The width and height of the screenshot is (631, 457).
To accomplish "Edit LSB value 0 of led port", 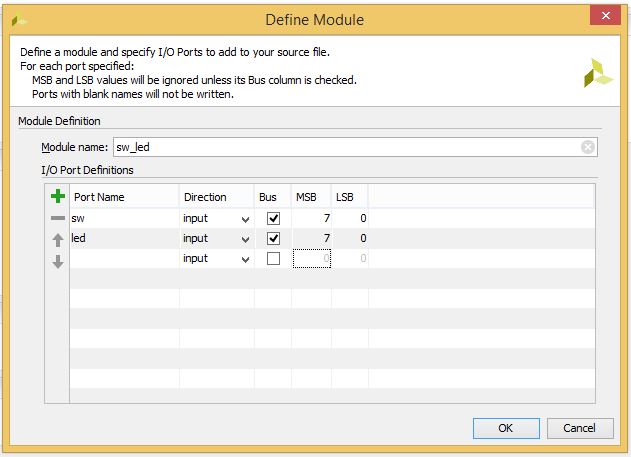I will pos(350,239).
